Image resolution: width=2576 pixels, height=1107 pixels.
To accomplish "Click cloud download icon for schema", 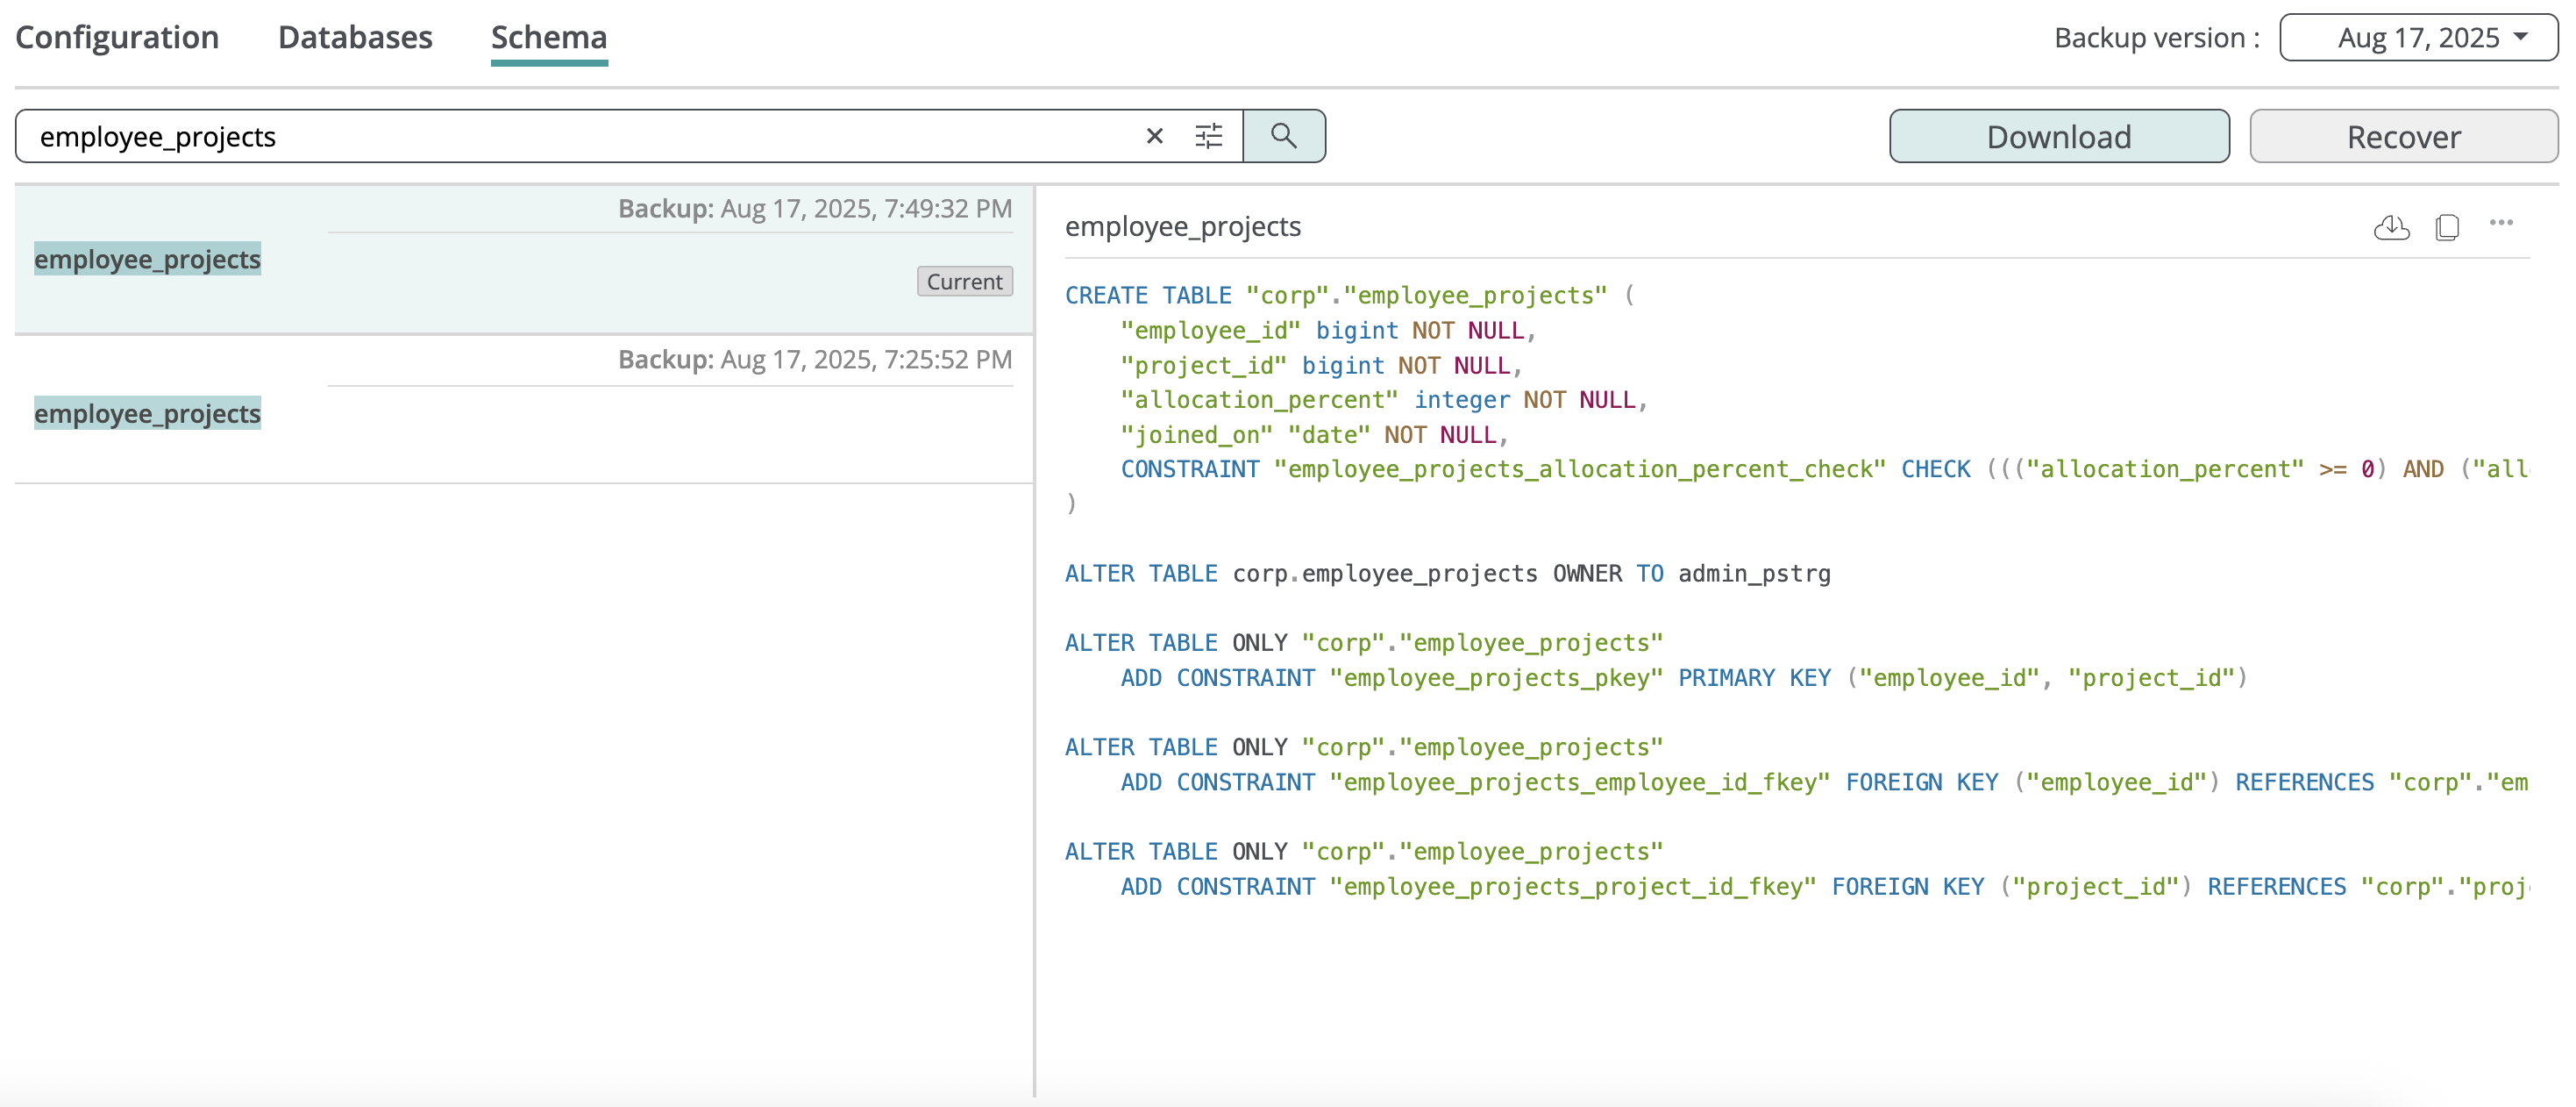I will [x=2391, y=227].
